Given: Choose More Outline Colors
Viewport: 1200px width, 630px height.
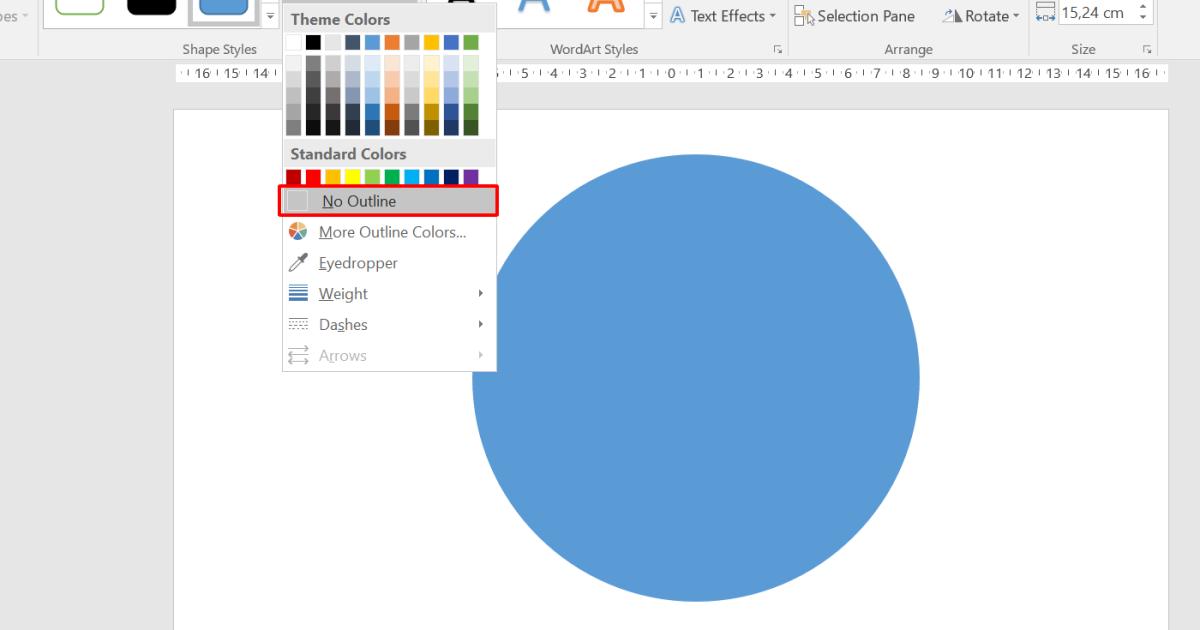Looking at the screenshot, I should [x=390, y=231].
